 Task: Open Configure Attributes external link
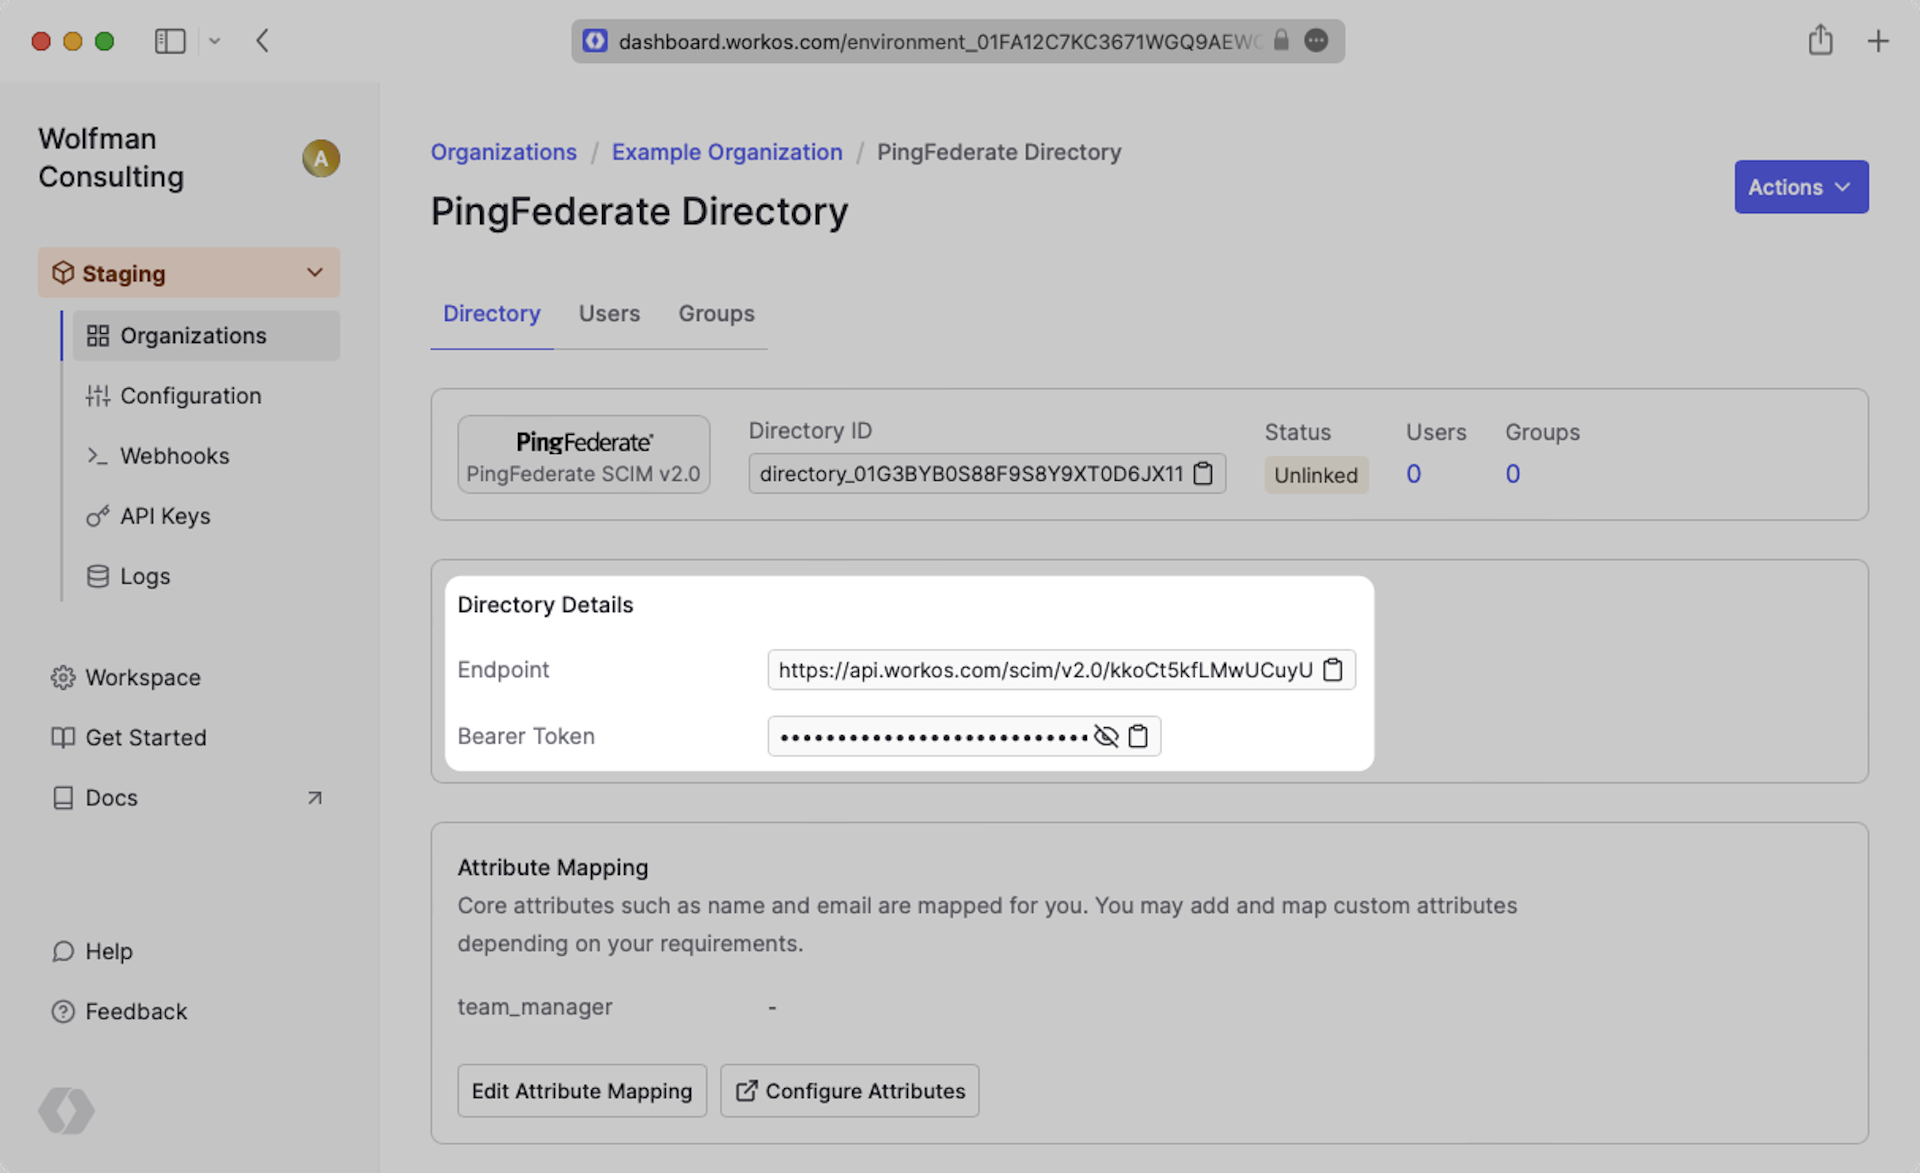pyautogui.click(x=850, y=1091)
